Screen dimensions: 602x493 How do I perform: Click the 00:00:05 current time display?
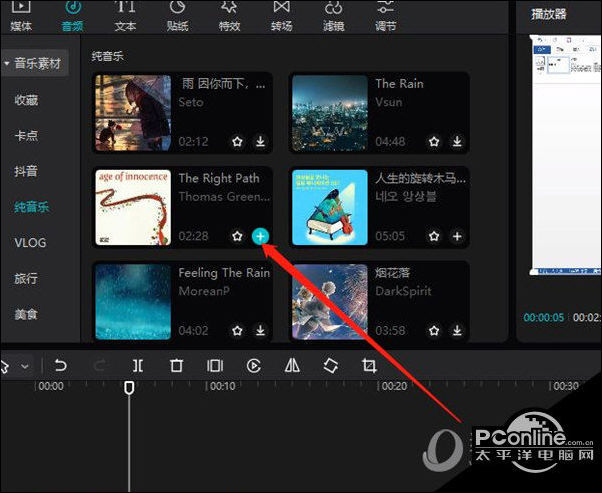coord(544,318)
